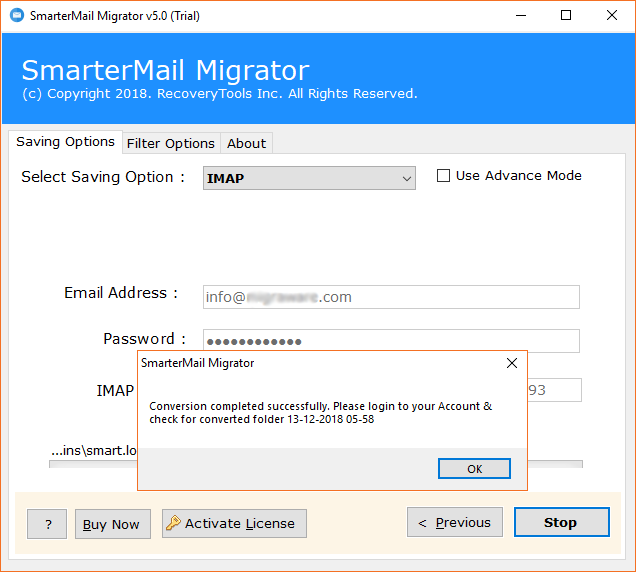Click the Password input field

[391, 340]
